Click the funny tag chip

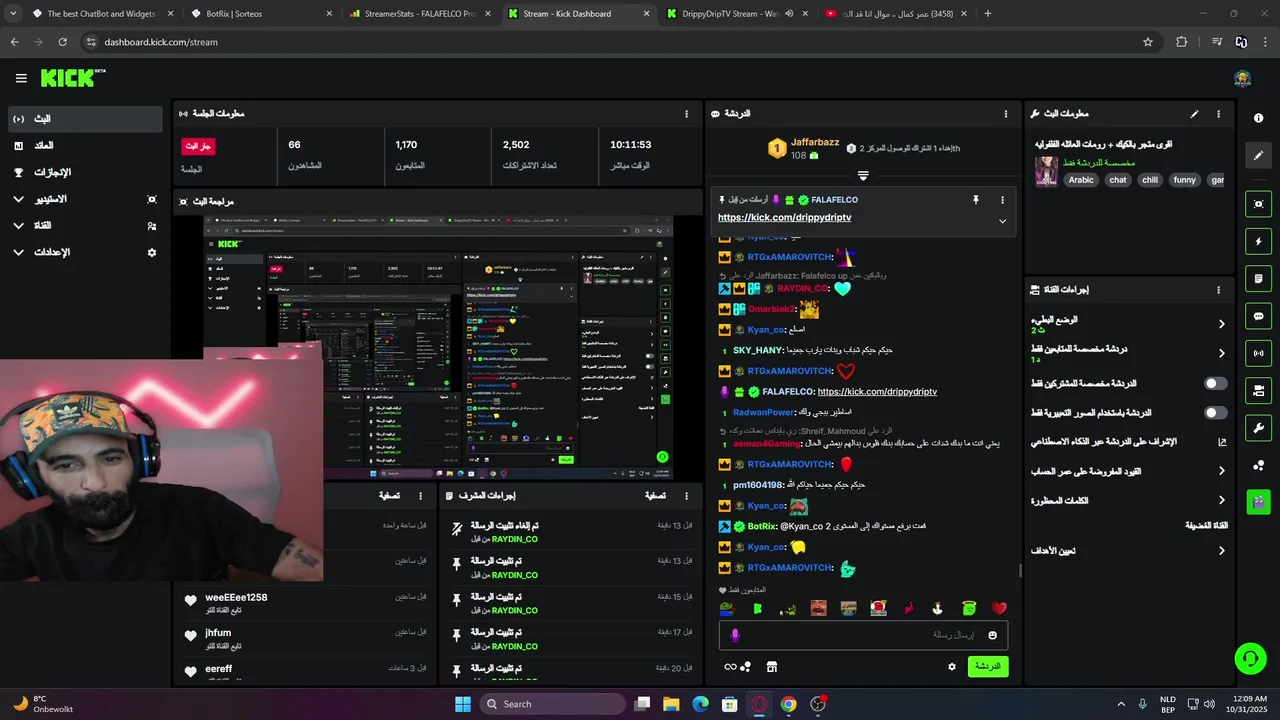(1184, 180)
